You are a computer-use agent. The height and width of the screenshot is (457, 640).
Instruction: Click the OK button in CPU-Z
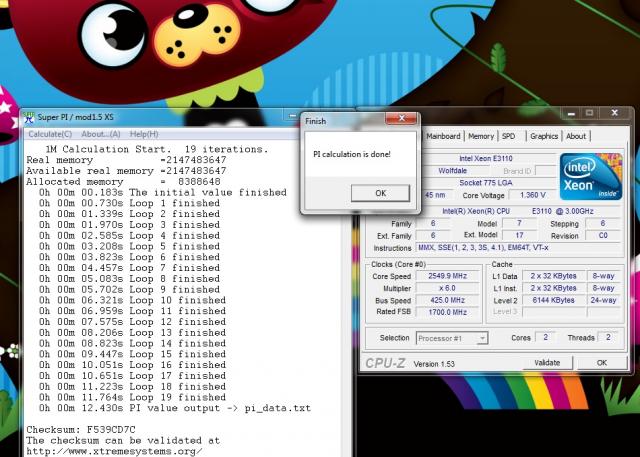pyautogui.click(x=602, y=363)
